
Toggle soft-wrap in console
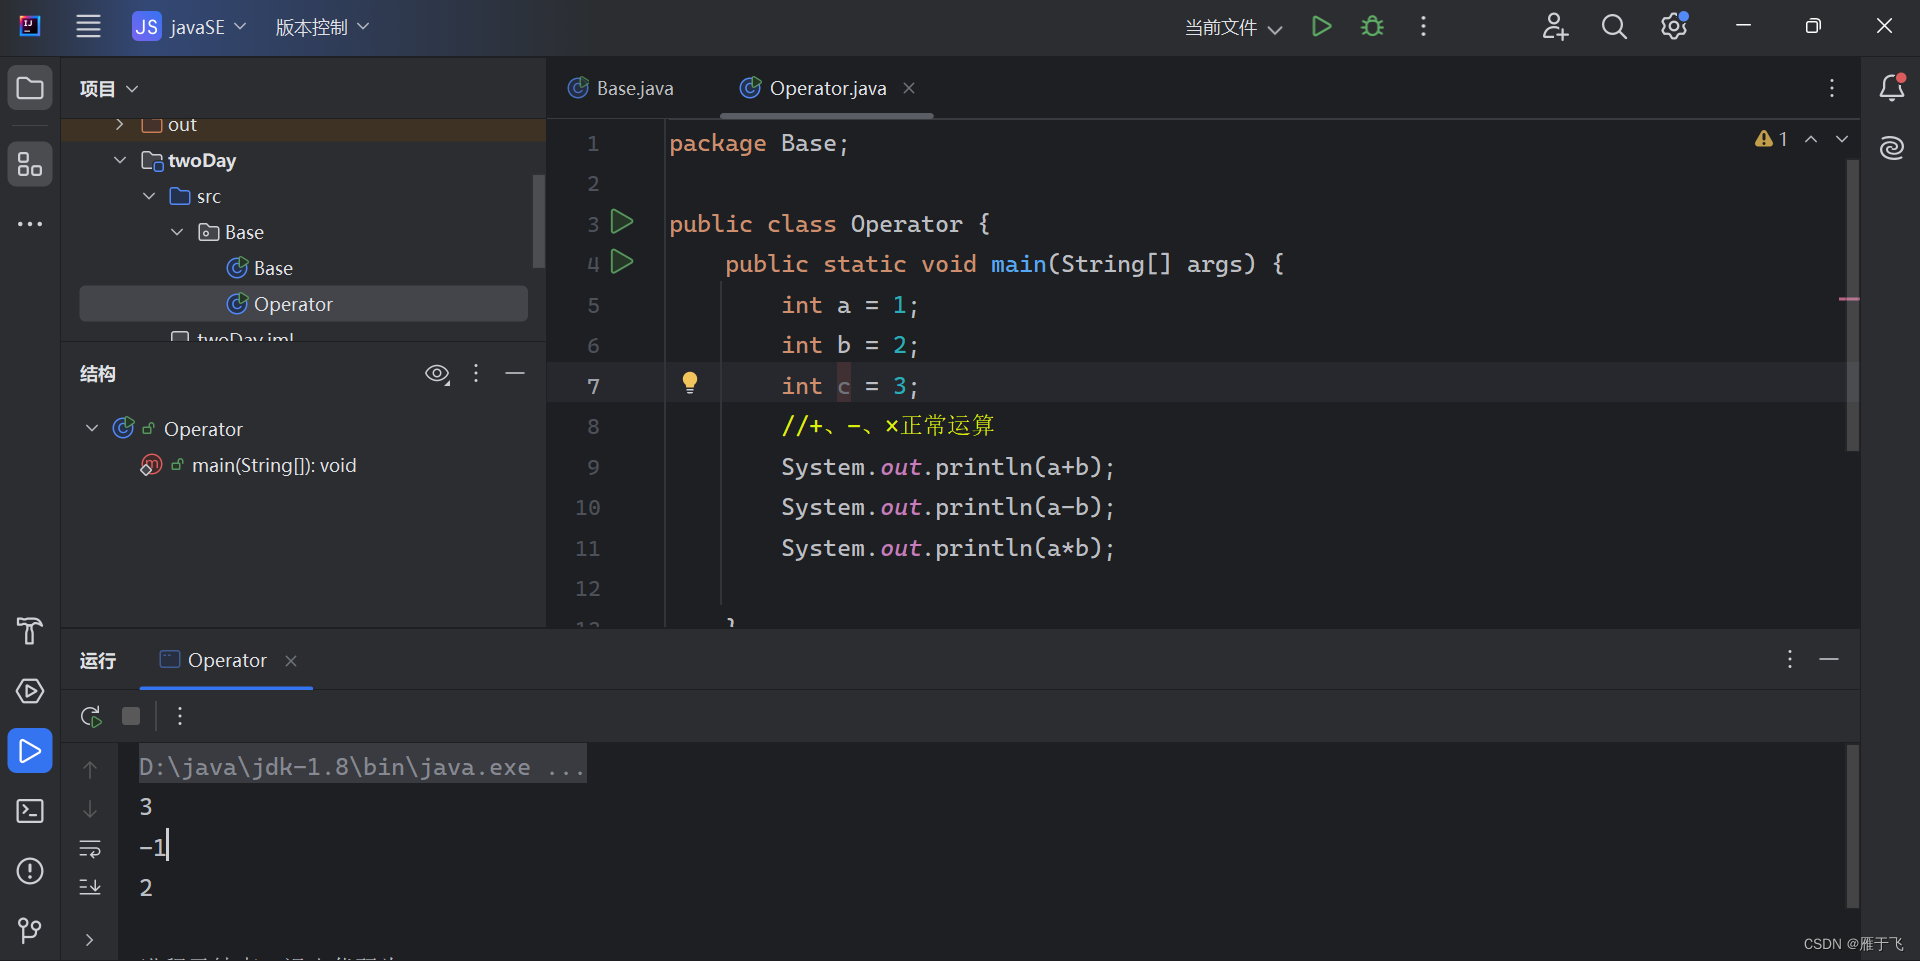[90, 848]
